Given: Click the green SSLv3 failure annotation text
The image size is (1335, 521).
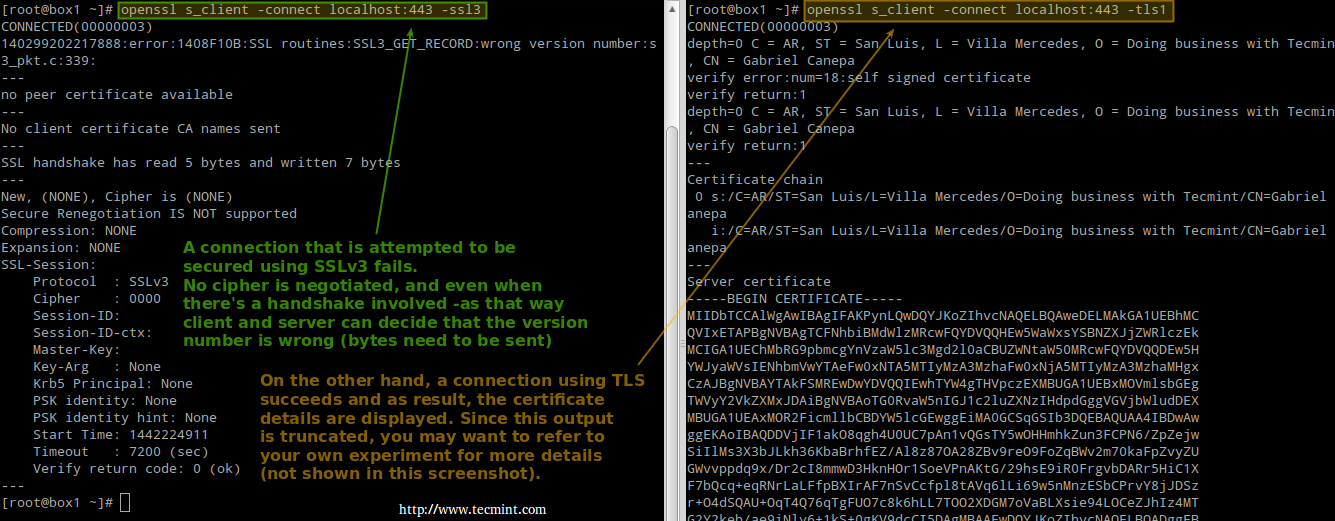Looking at the screenshot, I should click(x=385, y=294).
